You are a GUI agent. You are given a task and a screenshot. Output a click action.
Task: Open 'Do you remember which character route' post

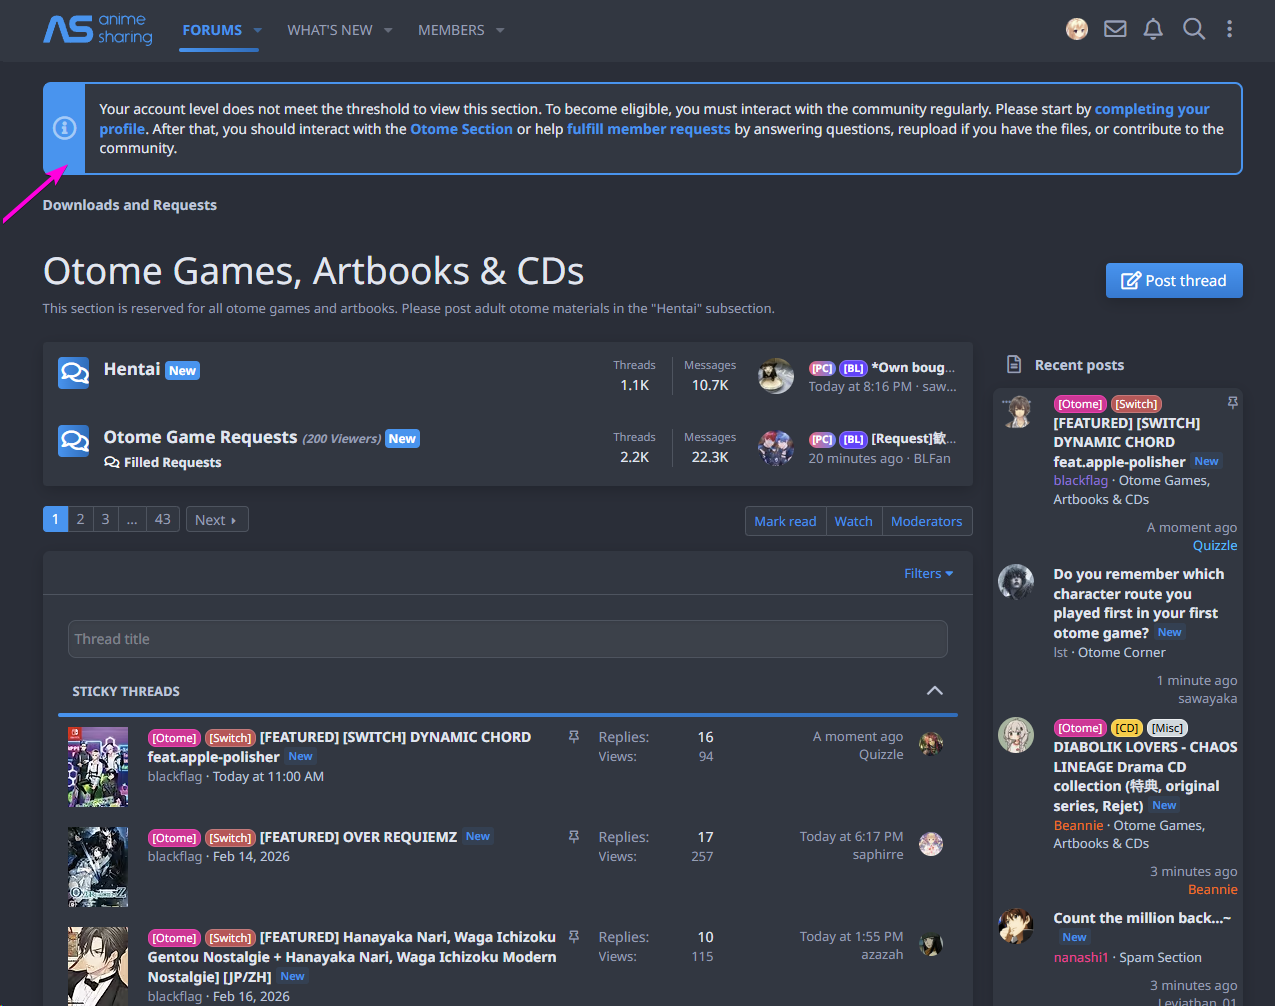1138,603
